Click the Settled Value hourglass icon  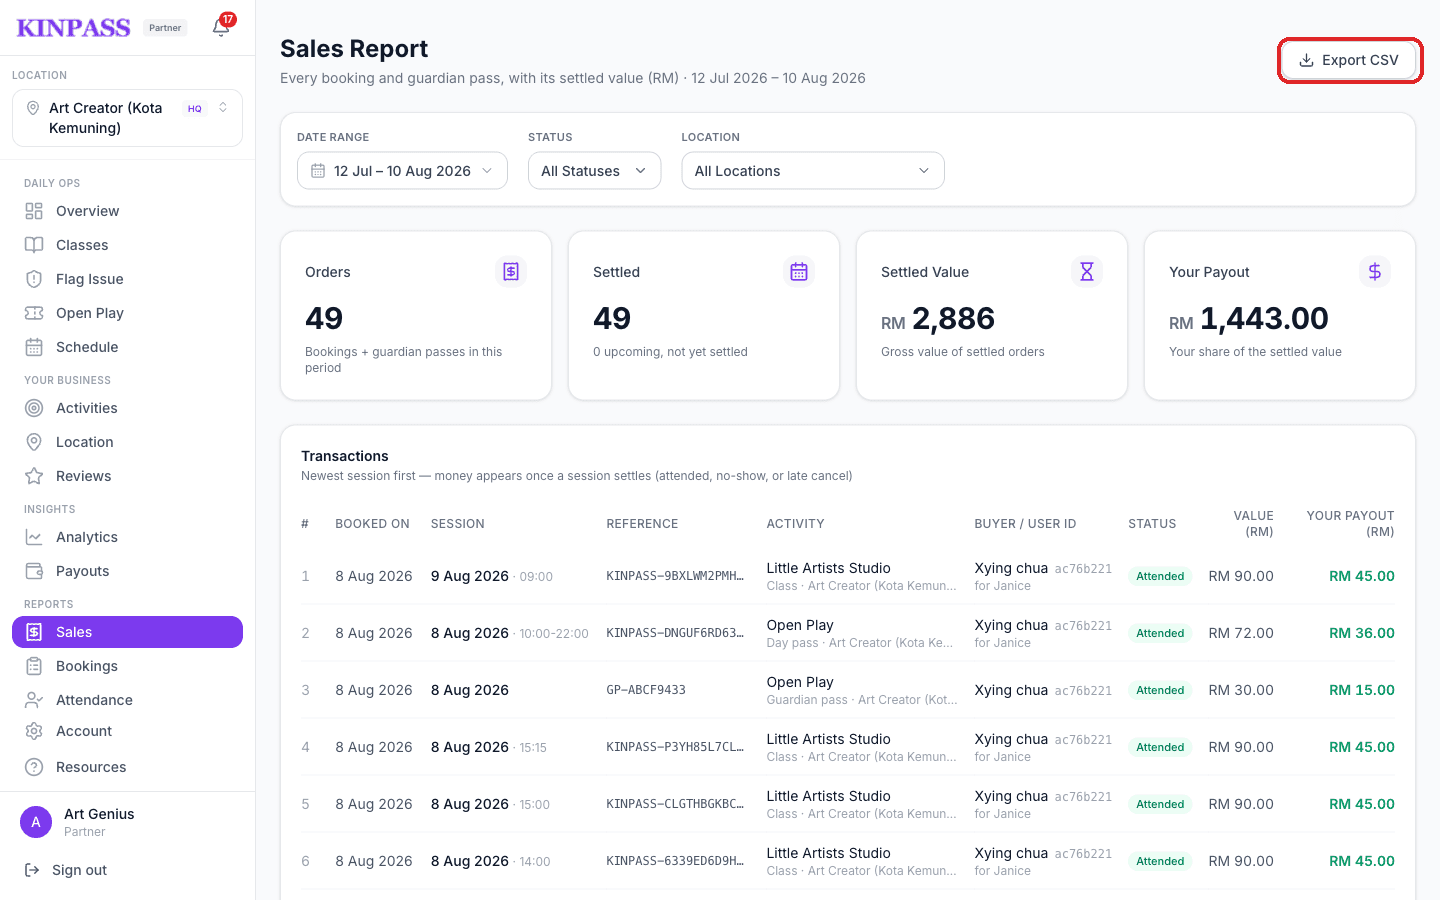click(1087, 271)
